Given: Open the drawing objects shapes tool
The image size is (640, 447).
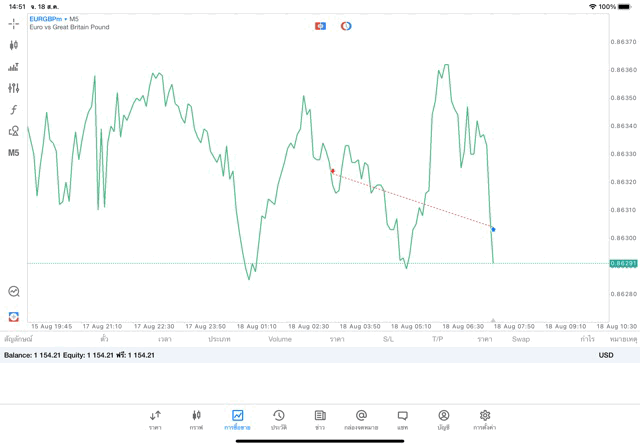Looking at the screenshot, I should pyautogui.click(x=14, y=131).
